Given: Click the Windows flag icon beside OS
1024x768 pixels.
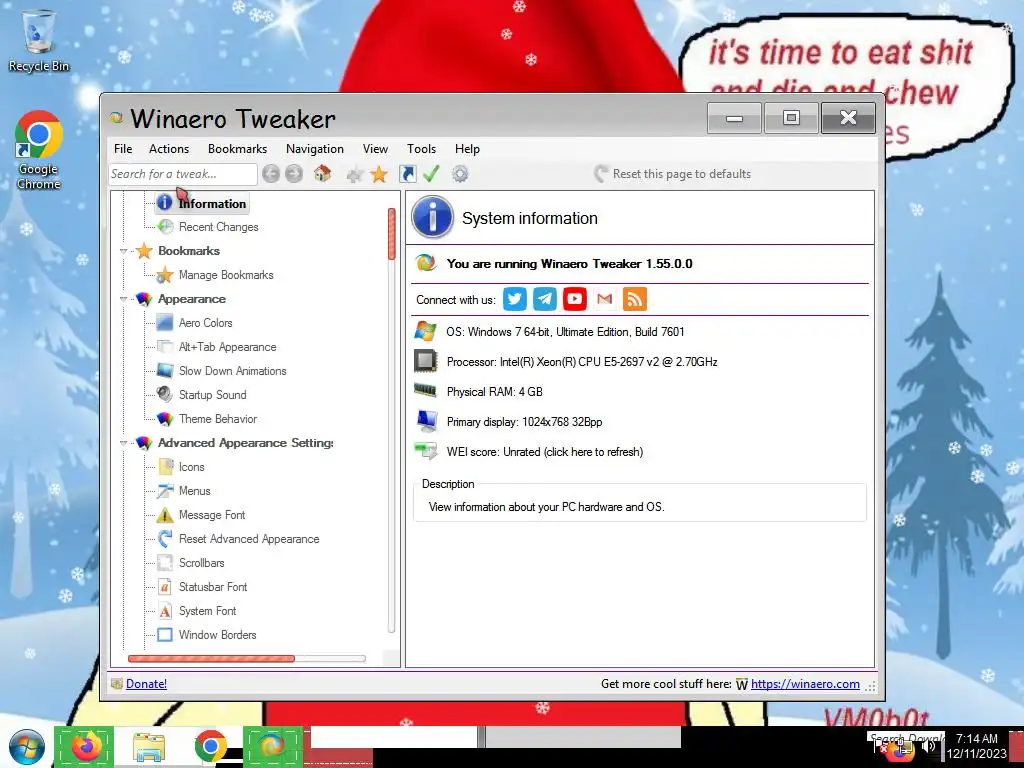Looking at the screenshot, I should [x=425, y=331].
